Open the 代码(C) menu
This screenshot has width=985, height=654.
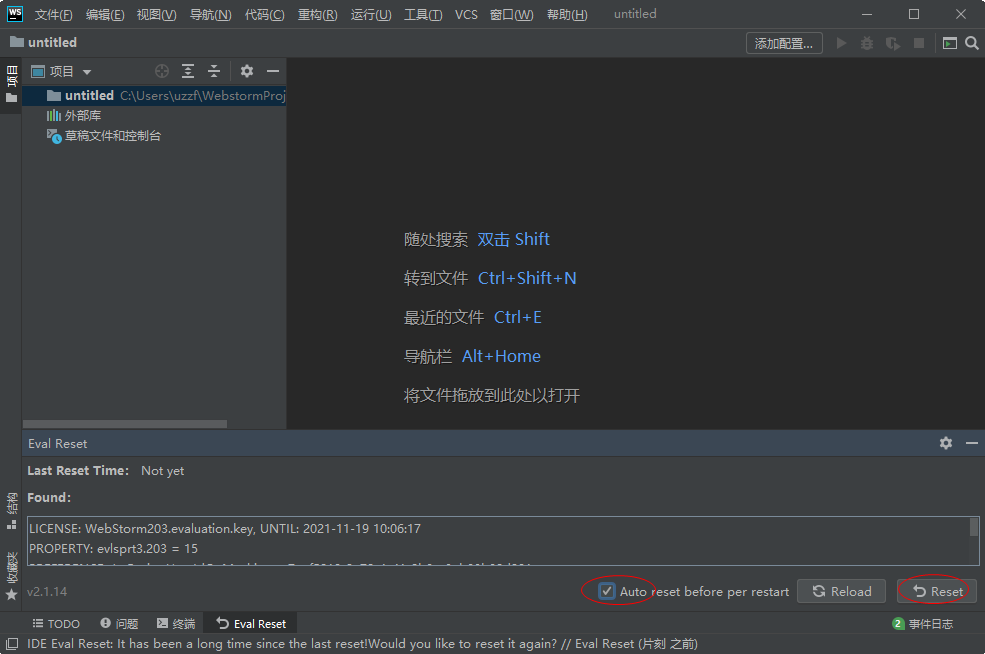point(264,14)
